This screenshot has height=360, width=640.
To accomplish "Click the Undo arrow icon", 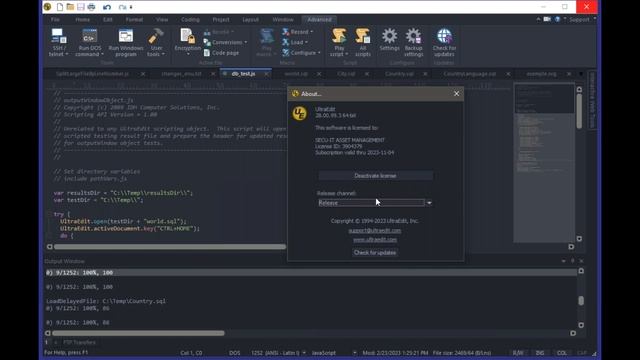I will [107, 7].
